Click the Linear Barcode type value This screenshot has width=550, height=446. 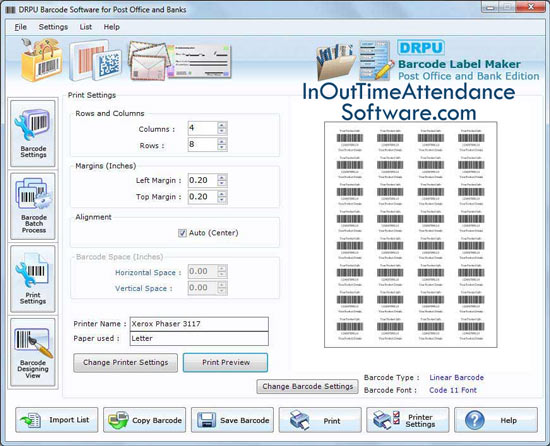457,378
